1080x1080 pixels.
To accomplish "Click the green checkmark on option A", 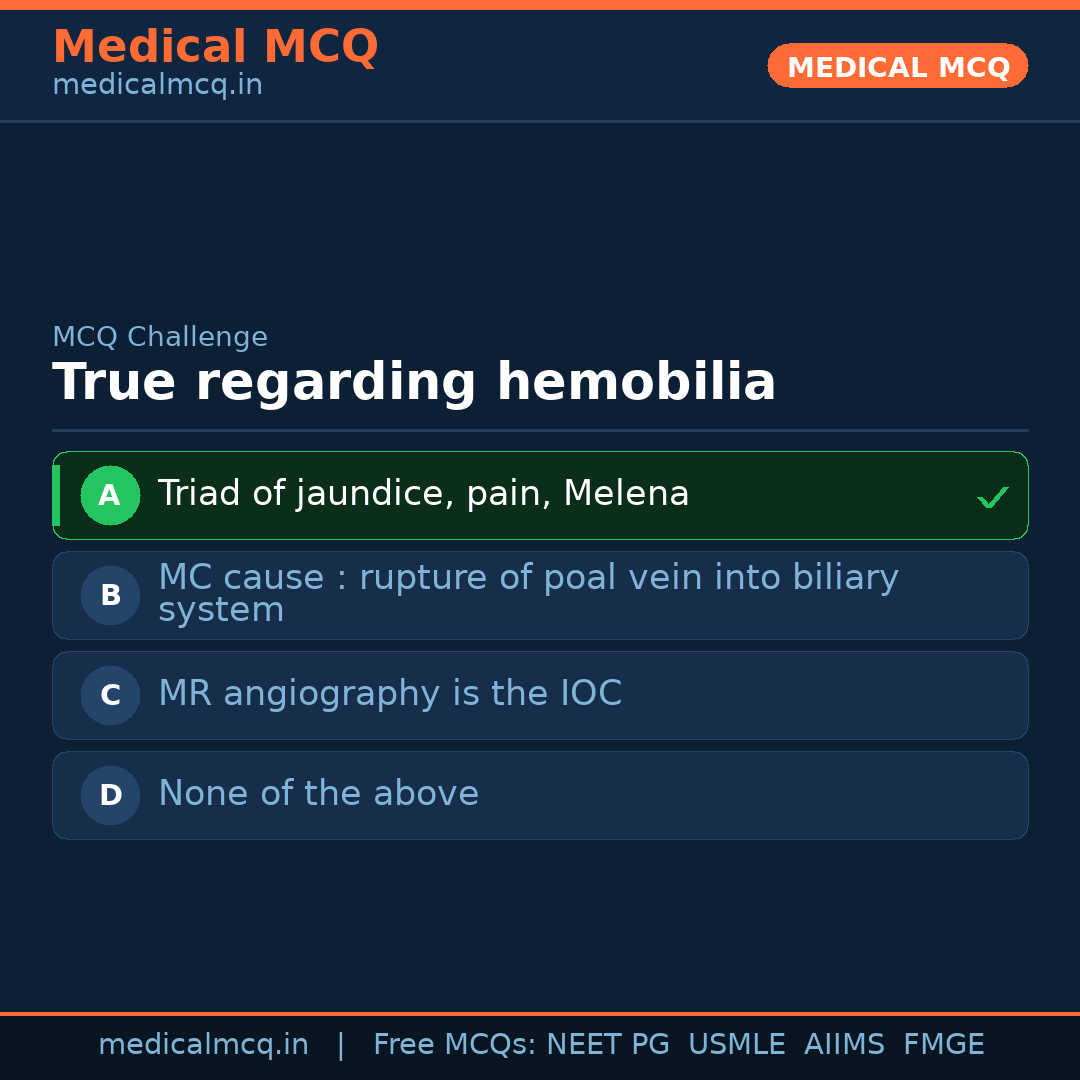I will pyautogui.click(x=992, y=497).
